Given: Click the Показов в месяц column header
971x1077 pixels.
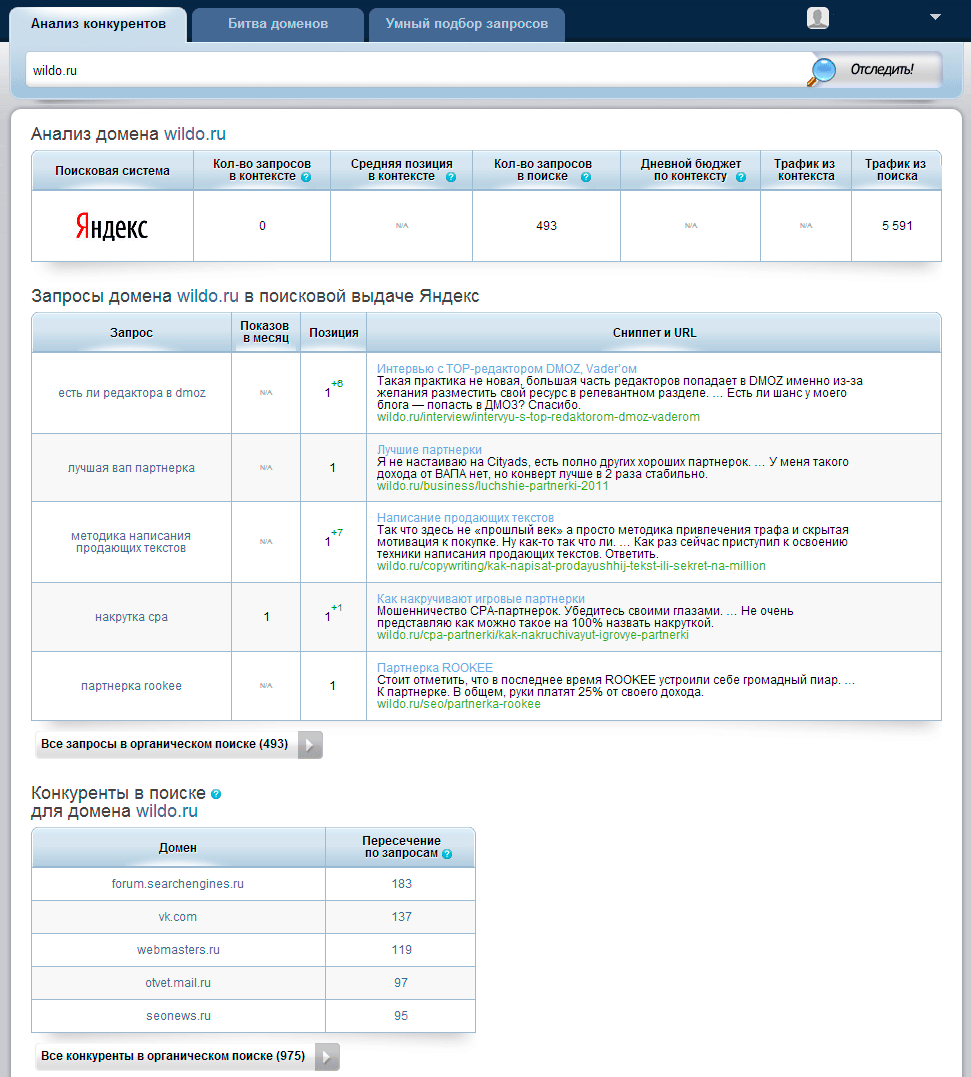Looking at the screenshot, I should click(265, 332).
